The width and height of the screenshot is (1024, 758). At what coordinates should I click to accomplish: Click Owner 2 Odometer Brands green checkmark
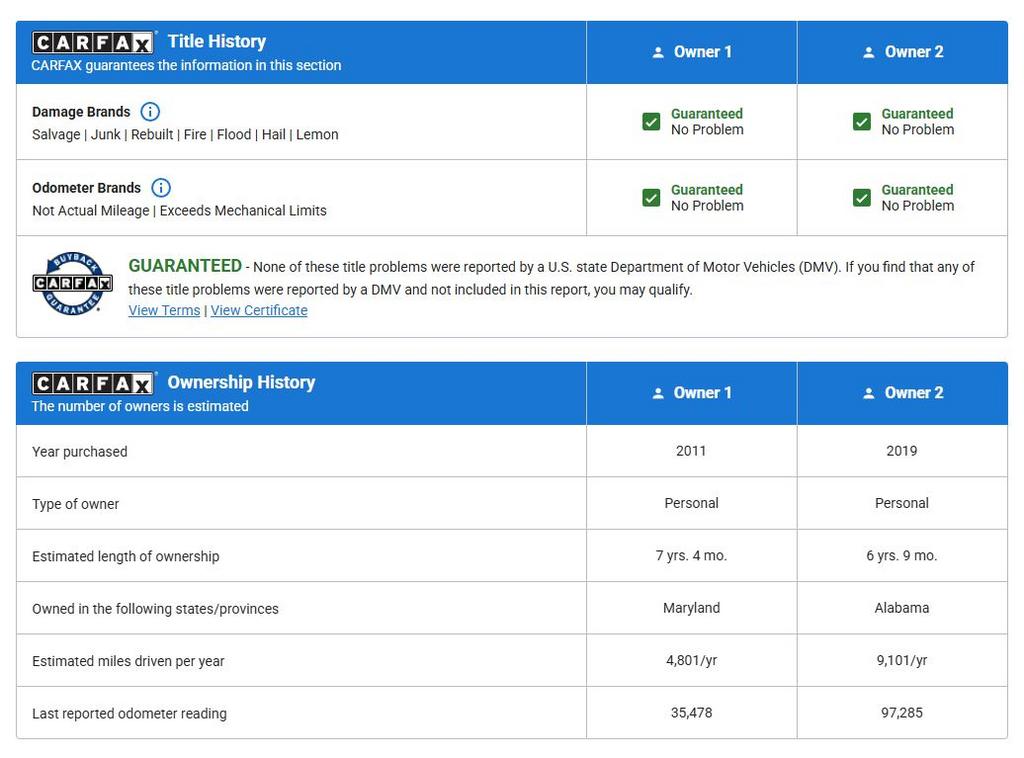tap(862, 198)
